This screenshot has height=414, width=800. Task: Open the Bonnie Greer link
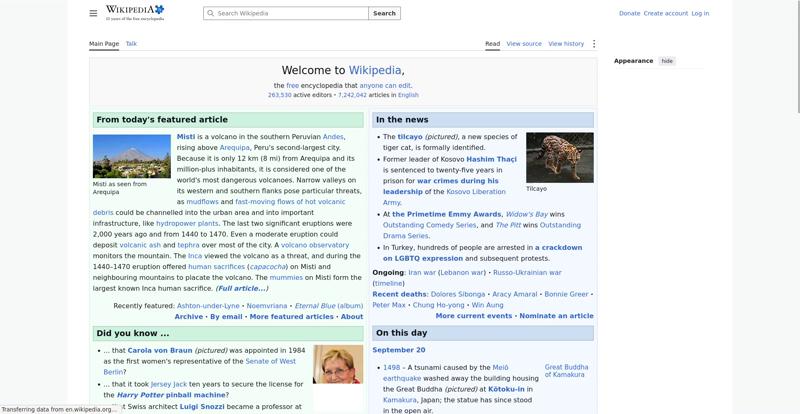566,295
